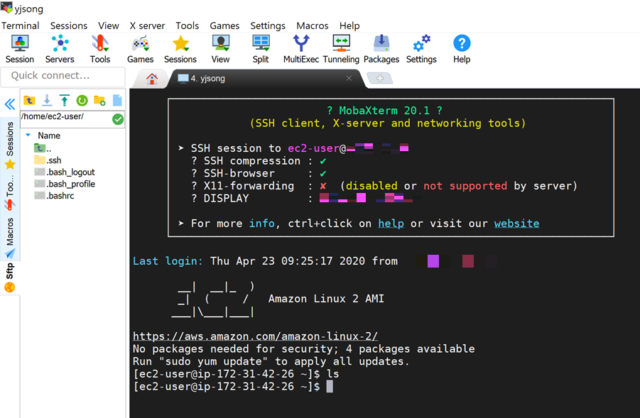Open the aws.amazon.com/amazon-linux-2 URL
Image resolution: width=640 pixels, height=418 pixels.
(x=255, y=336)
